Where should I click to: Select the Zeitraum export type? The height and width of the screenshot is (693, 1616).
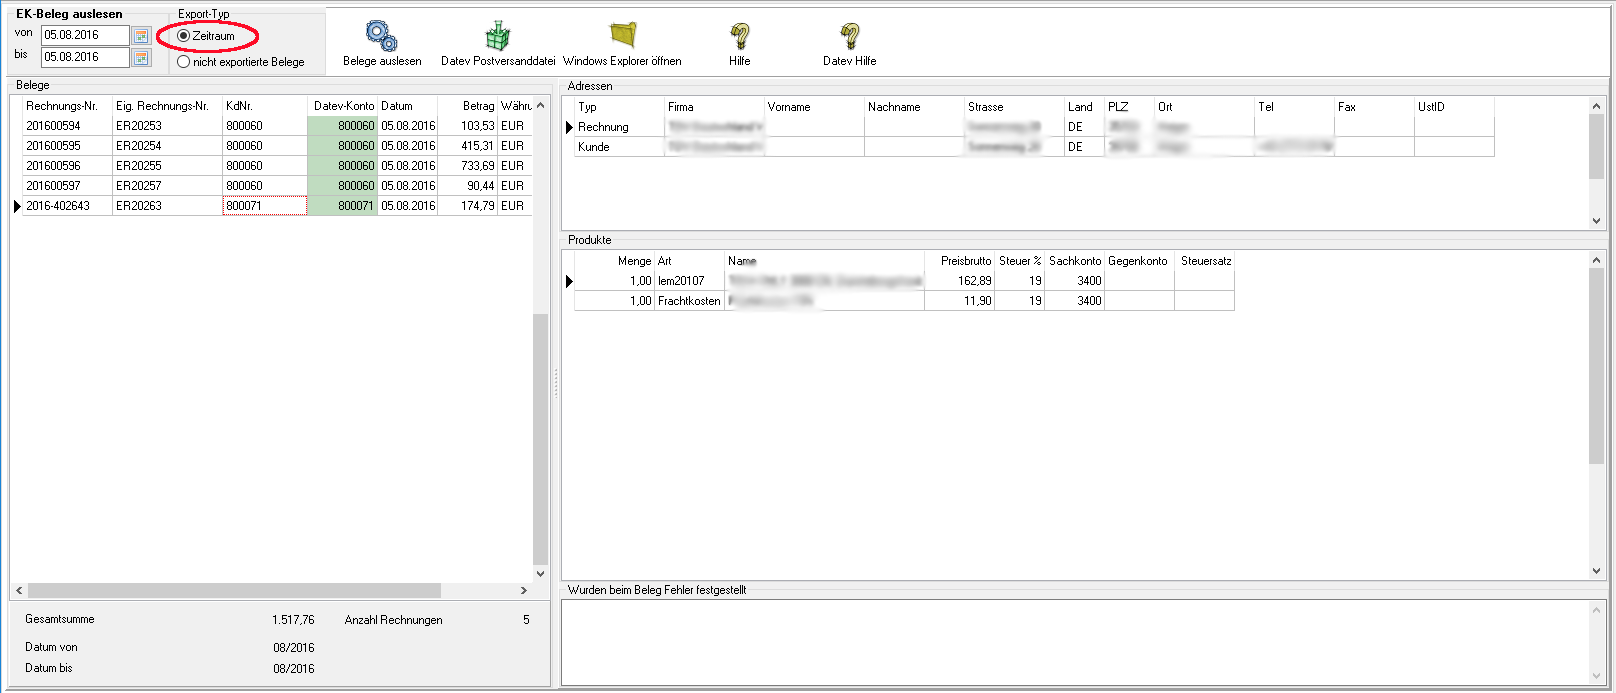click(184, 36)
